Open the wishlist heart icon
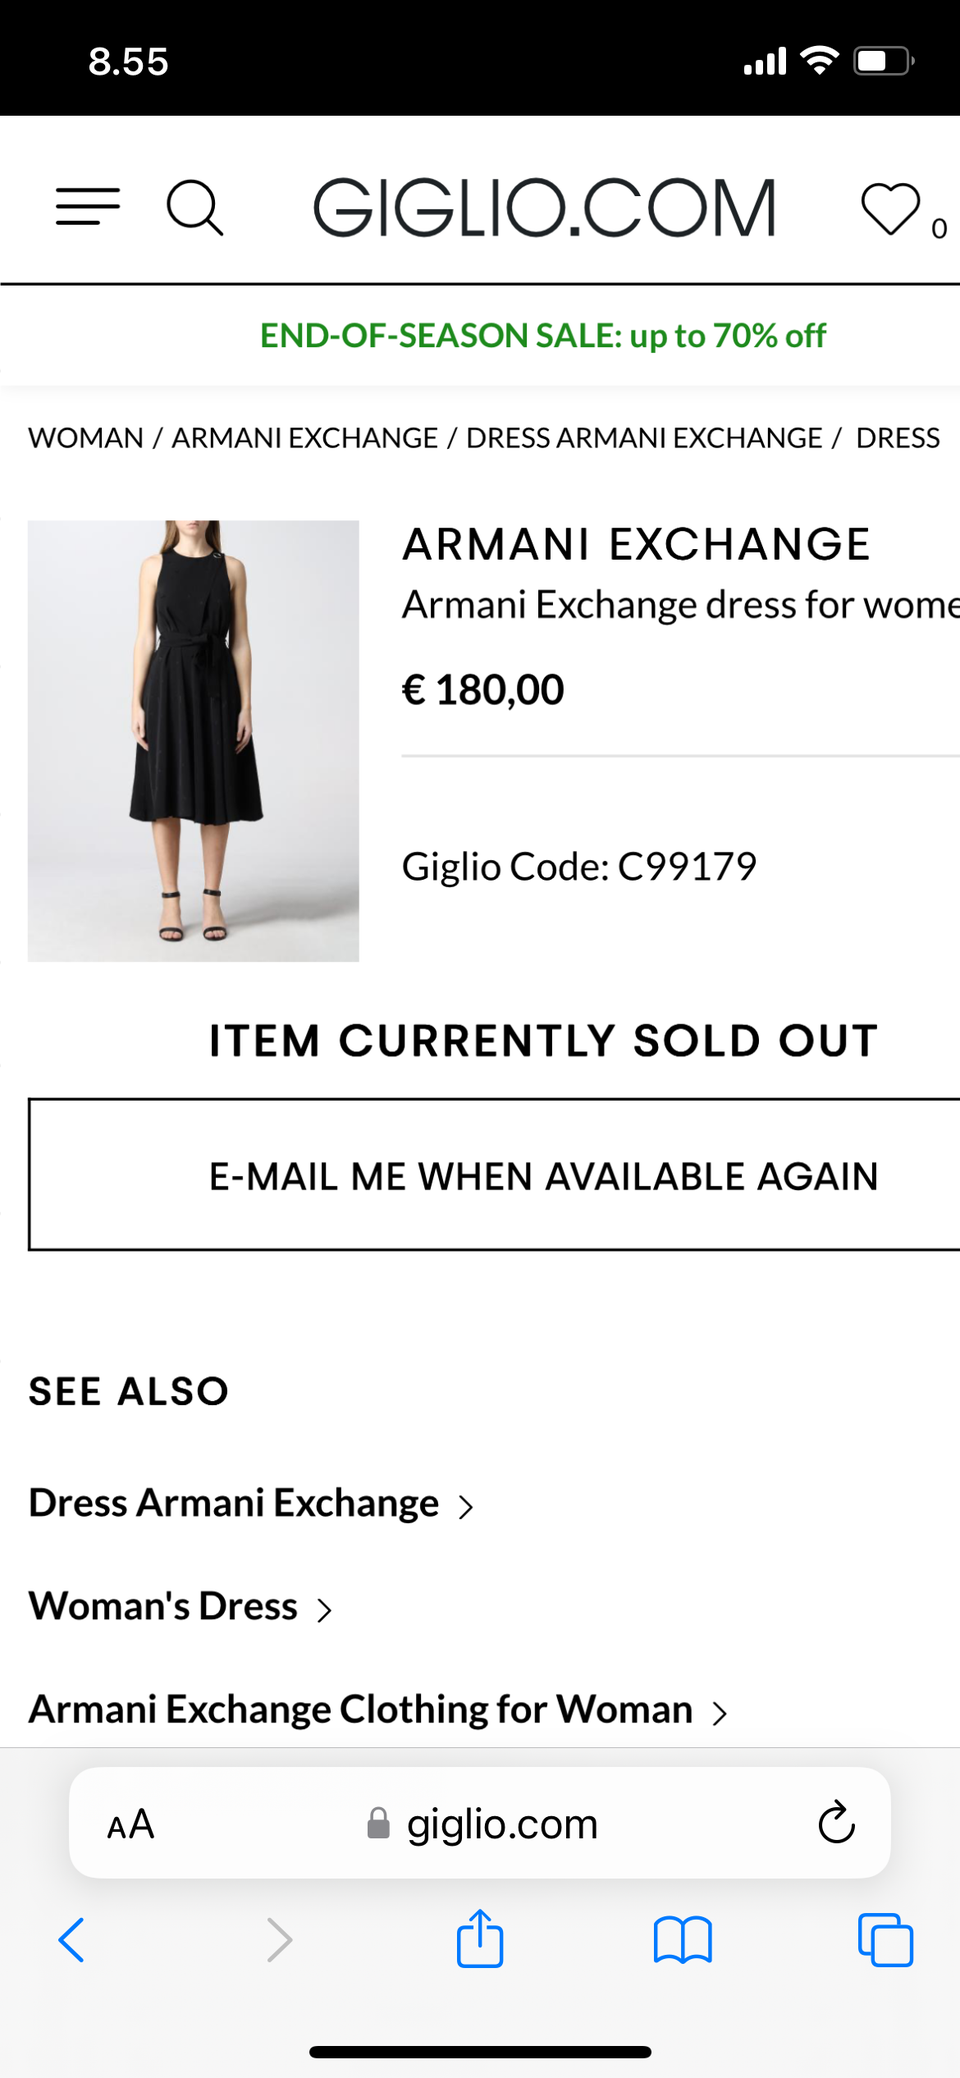The image size is (960, 2078). (890, 209)
